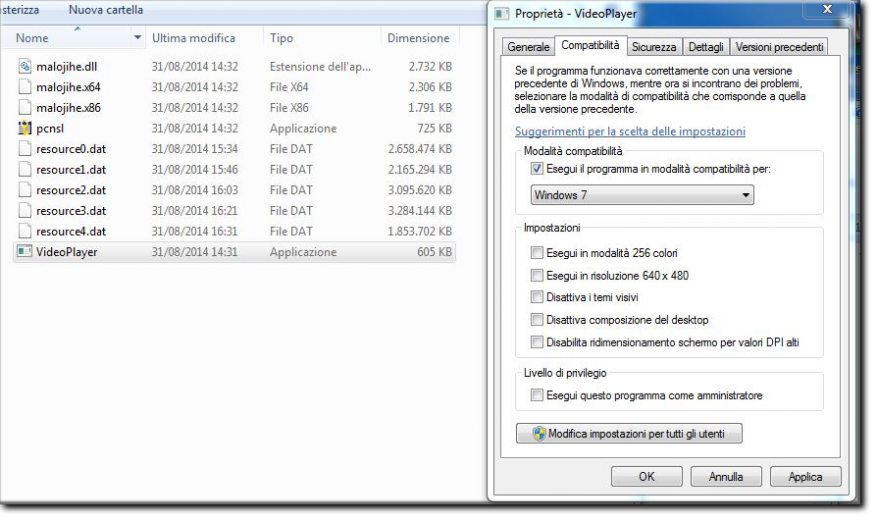The width and height of the screenshot is (877, 521).
Task: Sort by Ultima modifica column header
Action: pos(194,38)
